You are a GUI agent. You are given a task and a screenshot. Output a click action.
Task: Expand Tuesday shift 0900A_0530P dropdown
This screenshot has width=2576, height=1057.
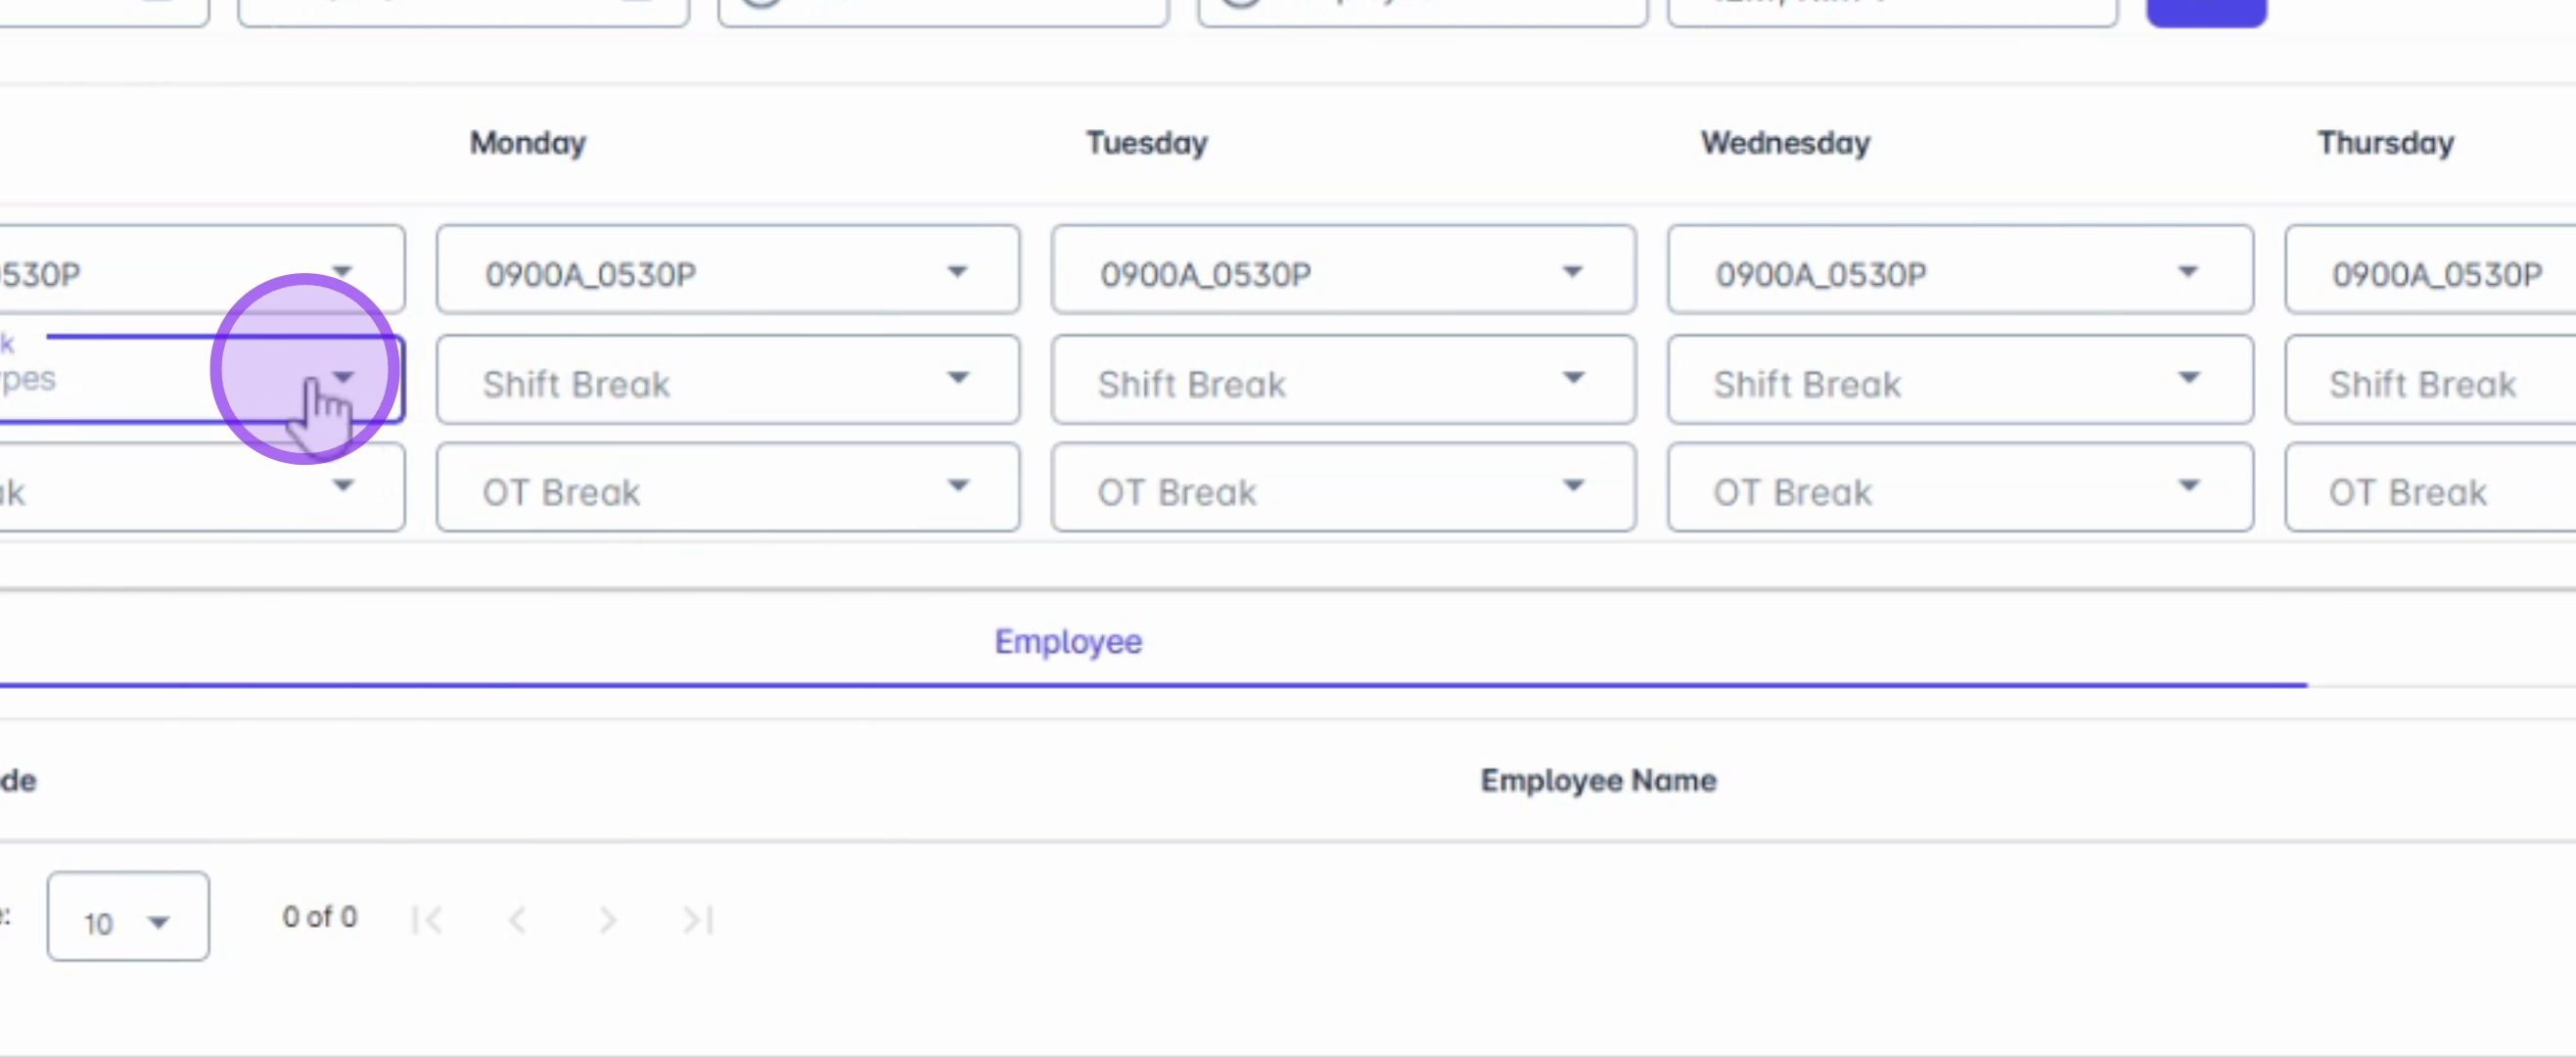point(1342,271)
